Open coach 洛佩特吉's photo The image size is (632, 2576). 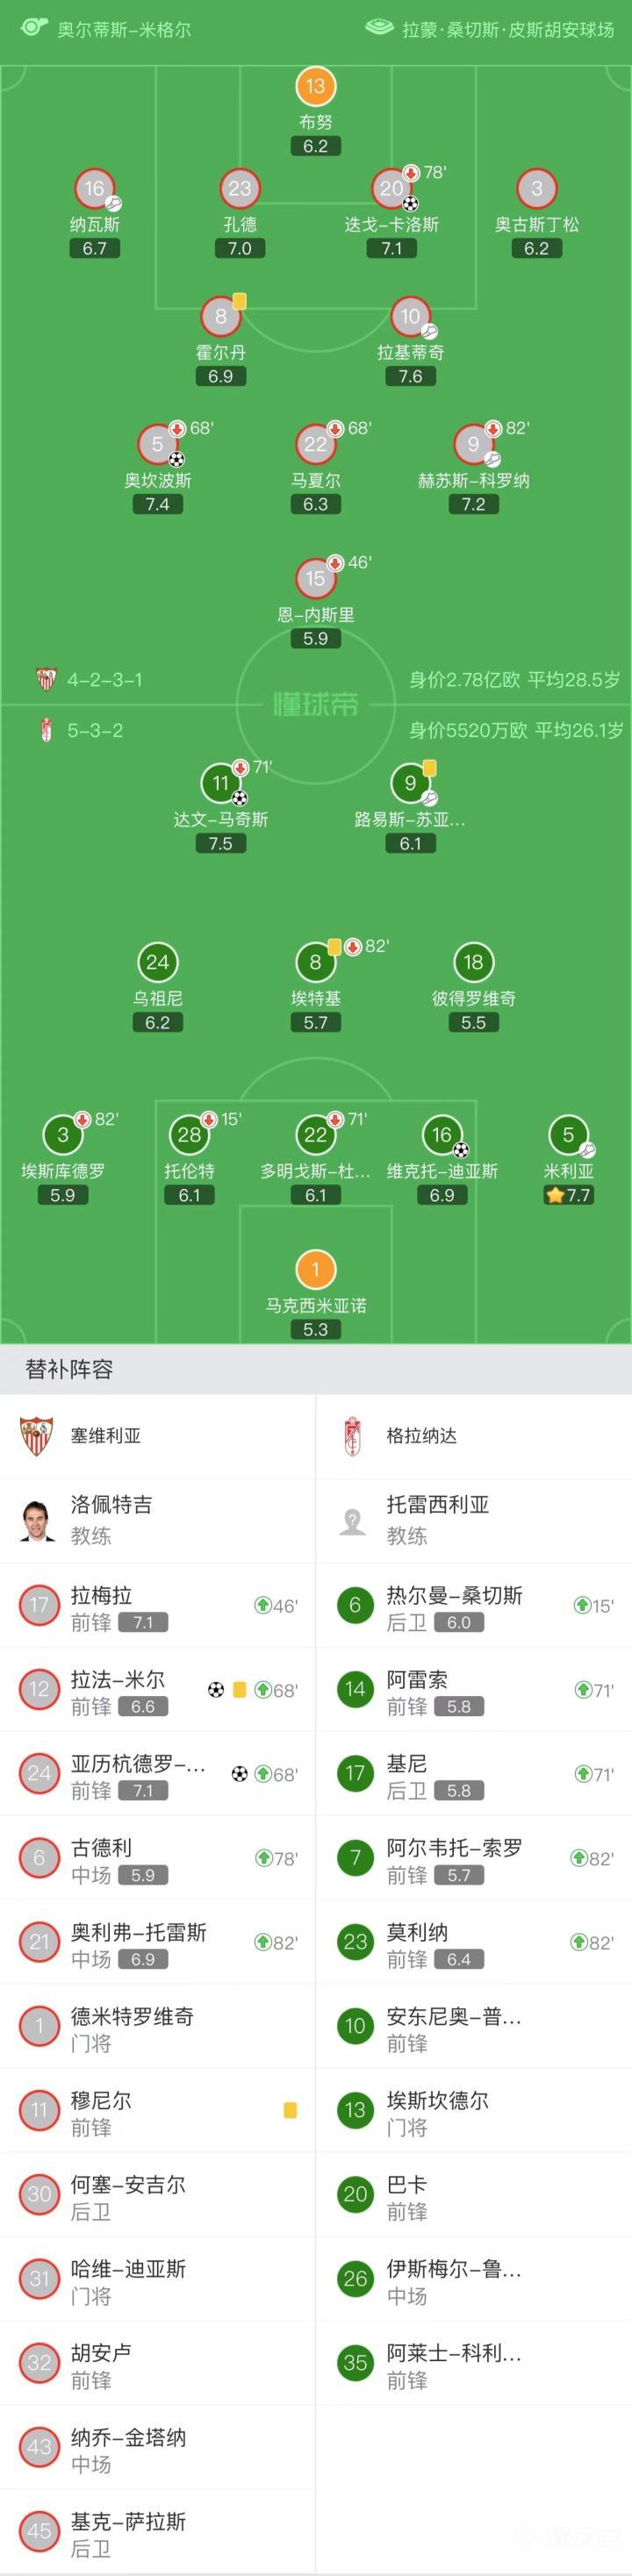tap(38, 1521)
